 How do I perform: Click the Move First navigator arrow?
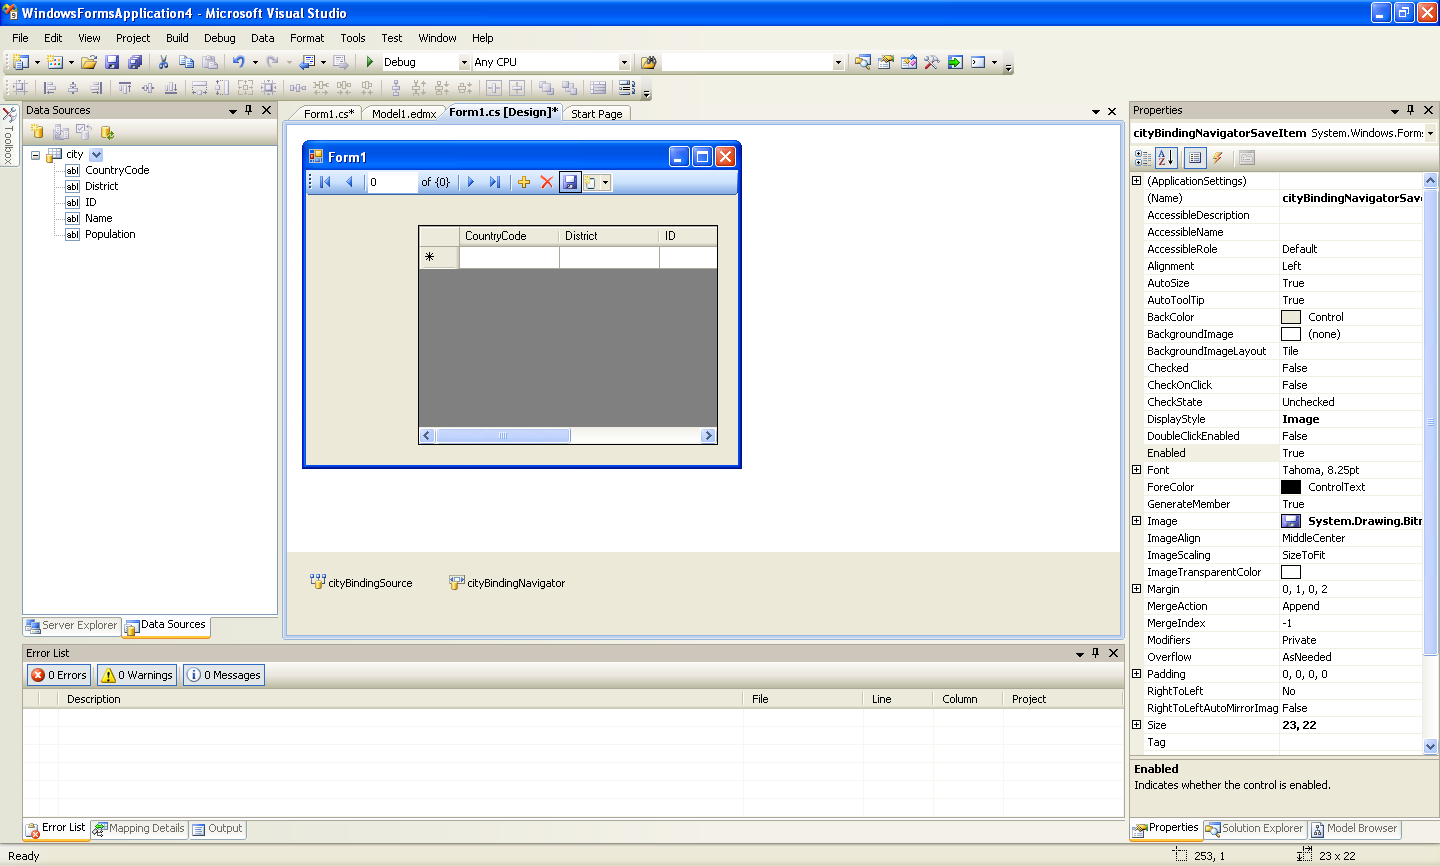click(x=325, y=182)
